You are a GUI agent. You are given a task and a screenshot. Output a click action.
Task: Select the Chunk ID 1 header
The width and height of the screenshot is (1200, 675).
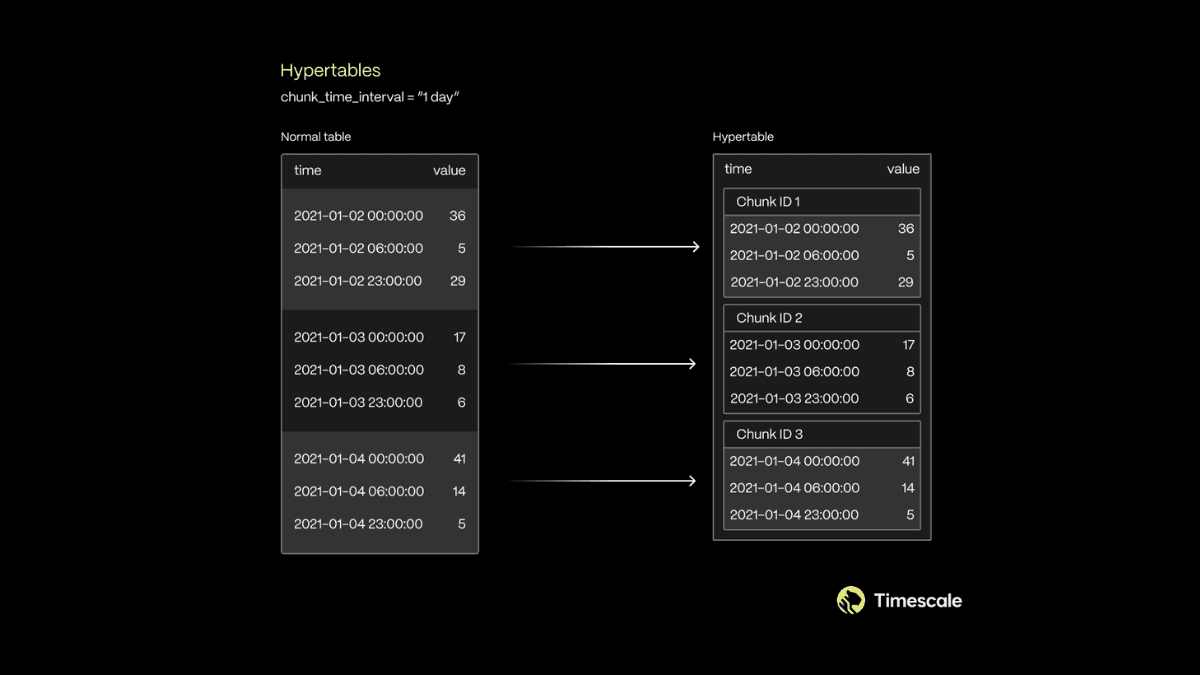click(x=768, y=201)
